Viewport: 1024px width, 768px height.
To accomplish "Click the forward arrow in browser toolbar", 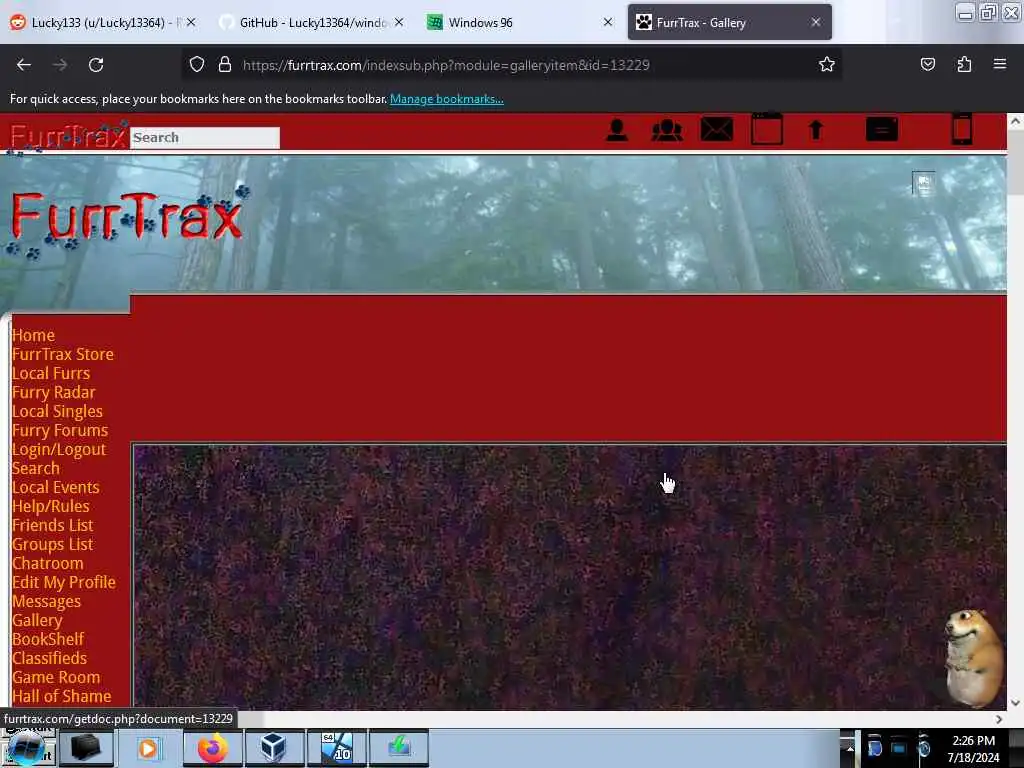I will point(60,65).
